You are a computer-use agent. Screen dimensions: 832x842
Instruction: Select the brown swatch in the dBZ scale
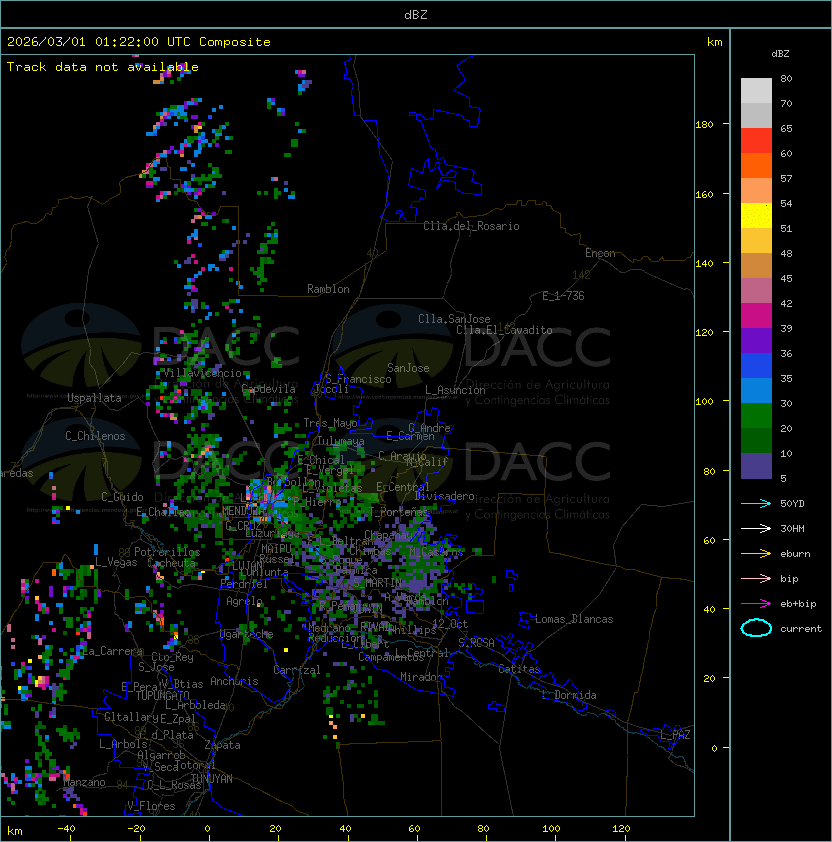coord(756,266)
